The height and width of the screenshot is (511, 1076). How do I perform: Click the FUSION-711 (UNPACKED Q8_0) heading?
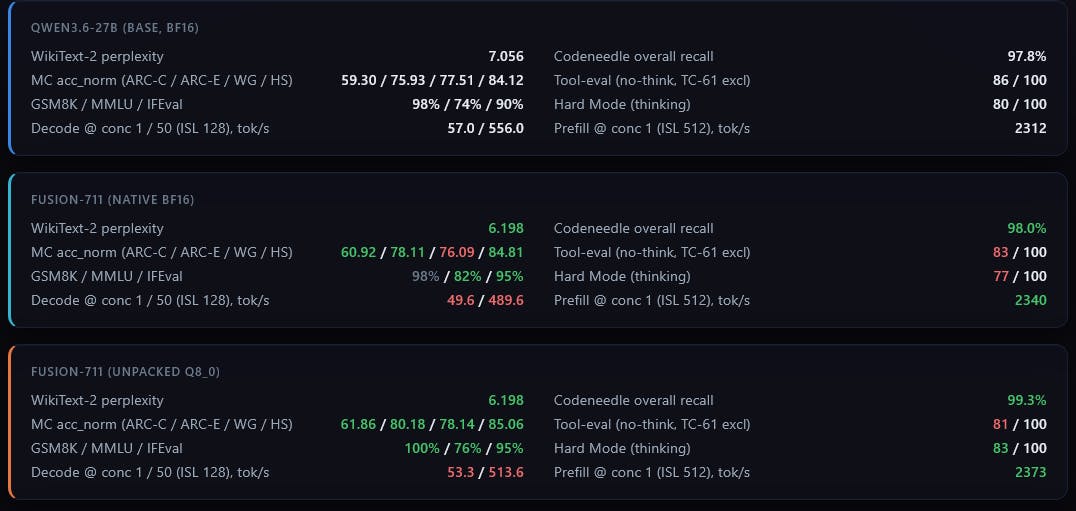coord(125,372)
